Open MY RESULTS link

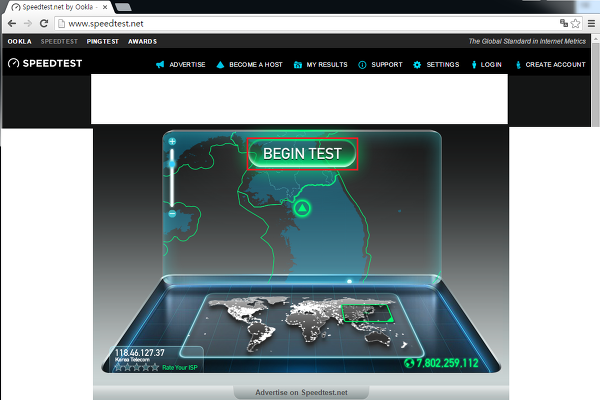(x=327, y=65)
